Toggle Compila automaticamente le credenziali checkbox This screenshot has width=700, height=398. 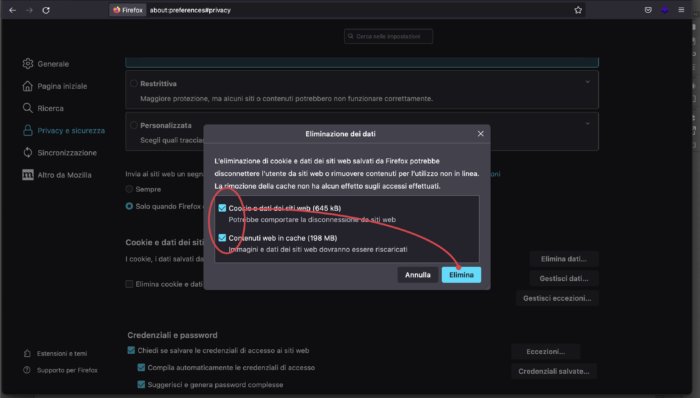142,367
